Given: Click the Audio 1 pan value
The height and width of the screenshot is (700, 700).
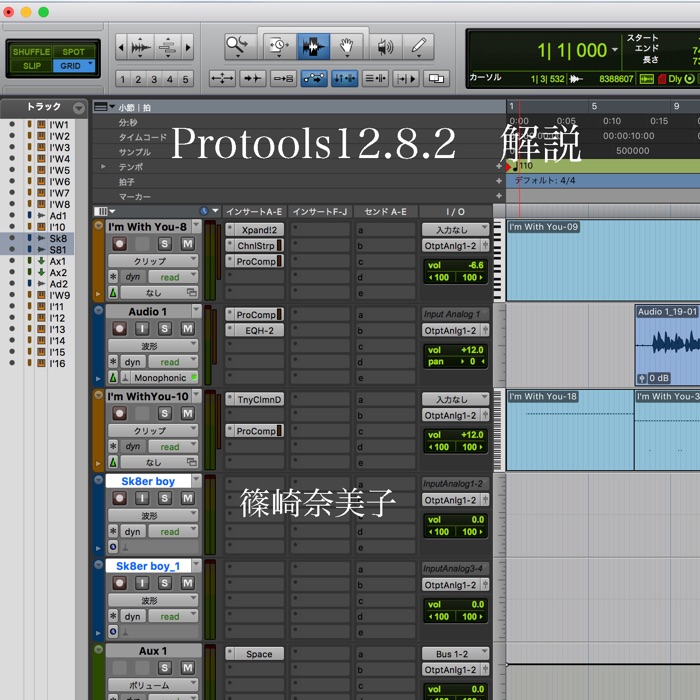Looking at the screenshot, I should 472,362.
